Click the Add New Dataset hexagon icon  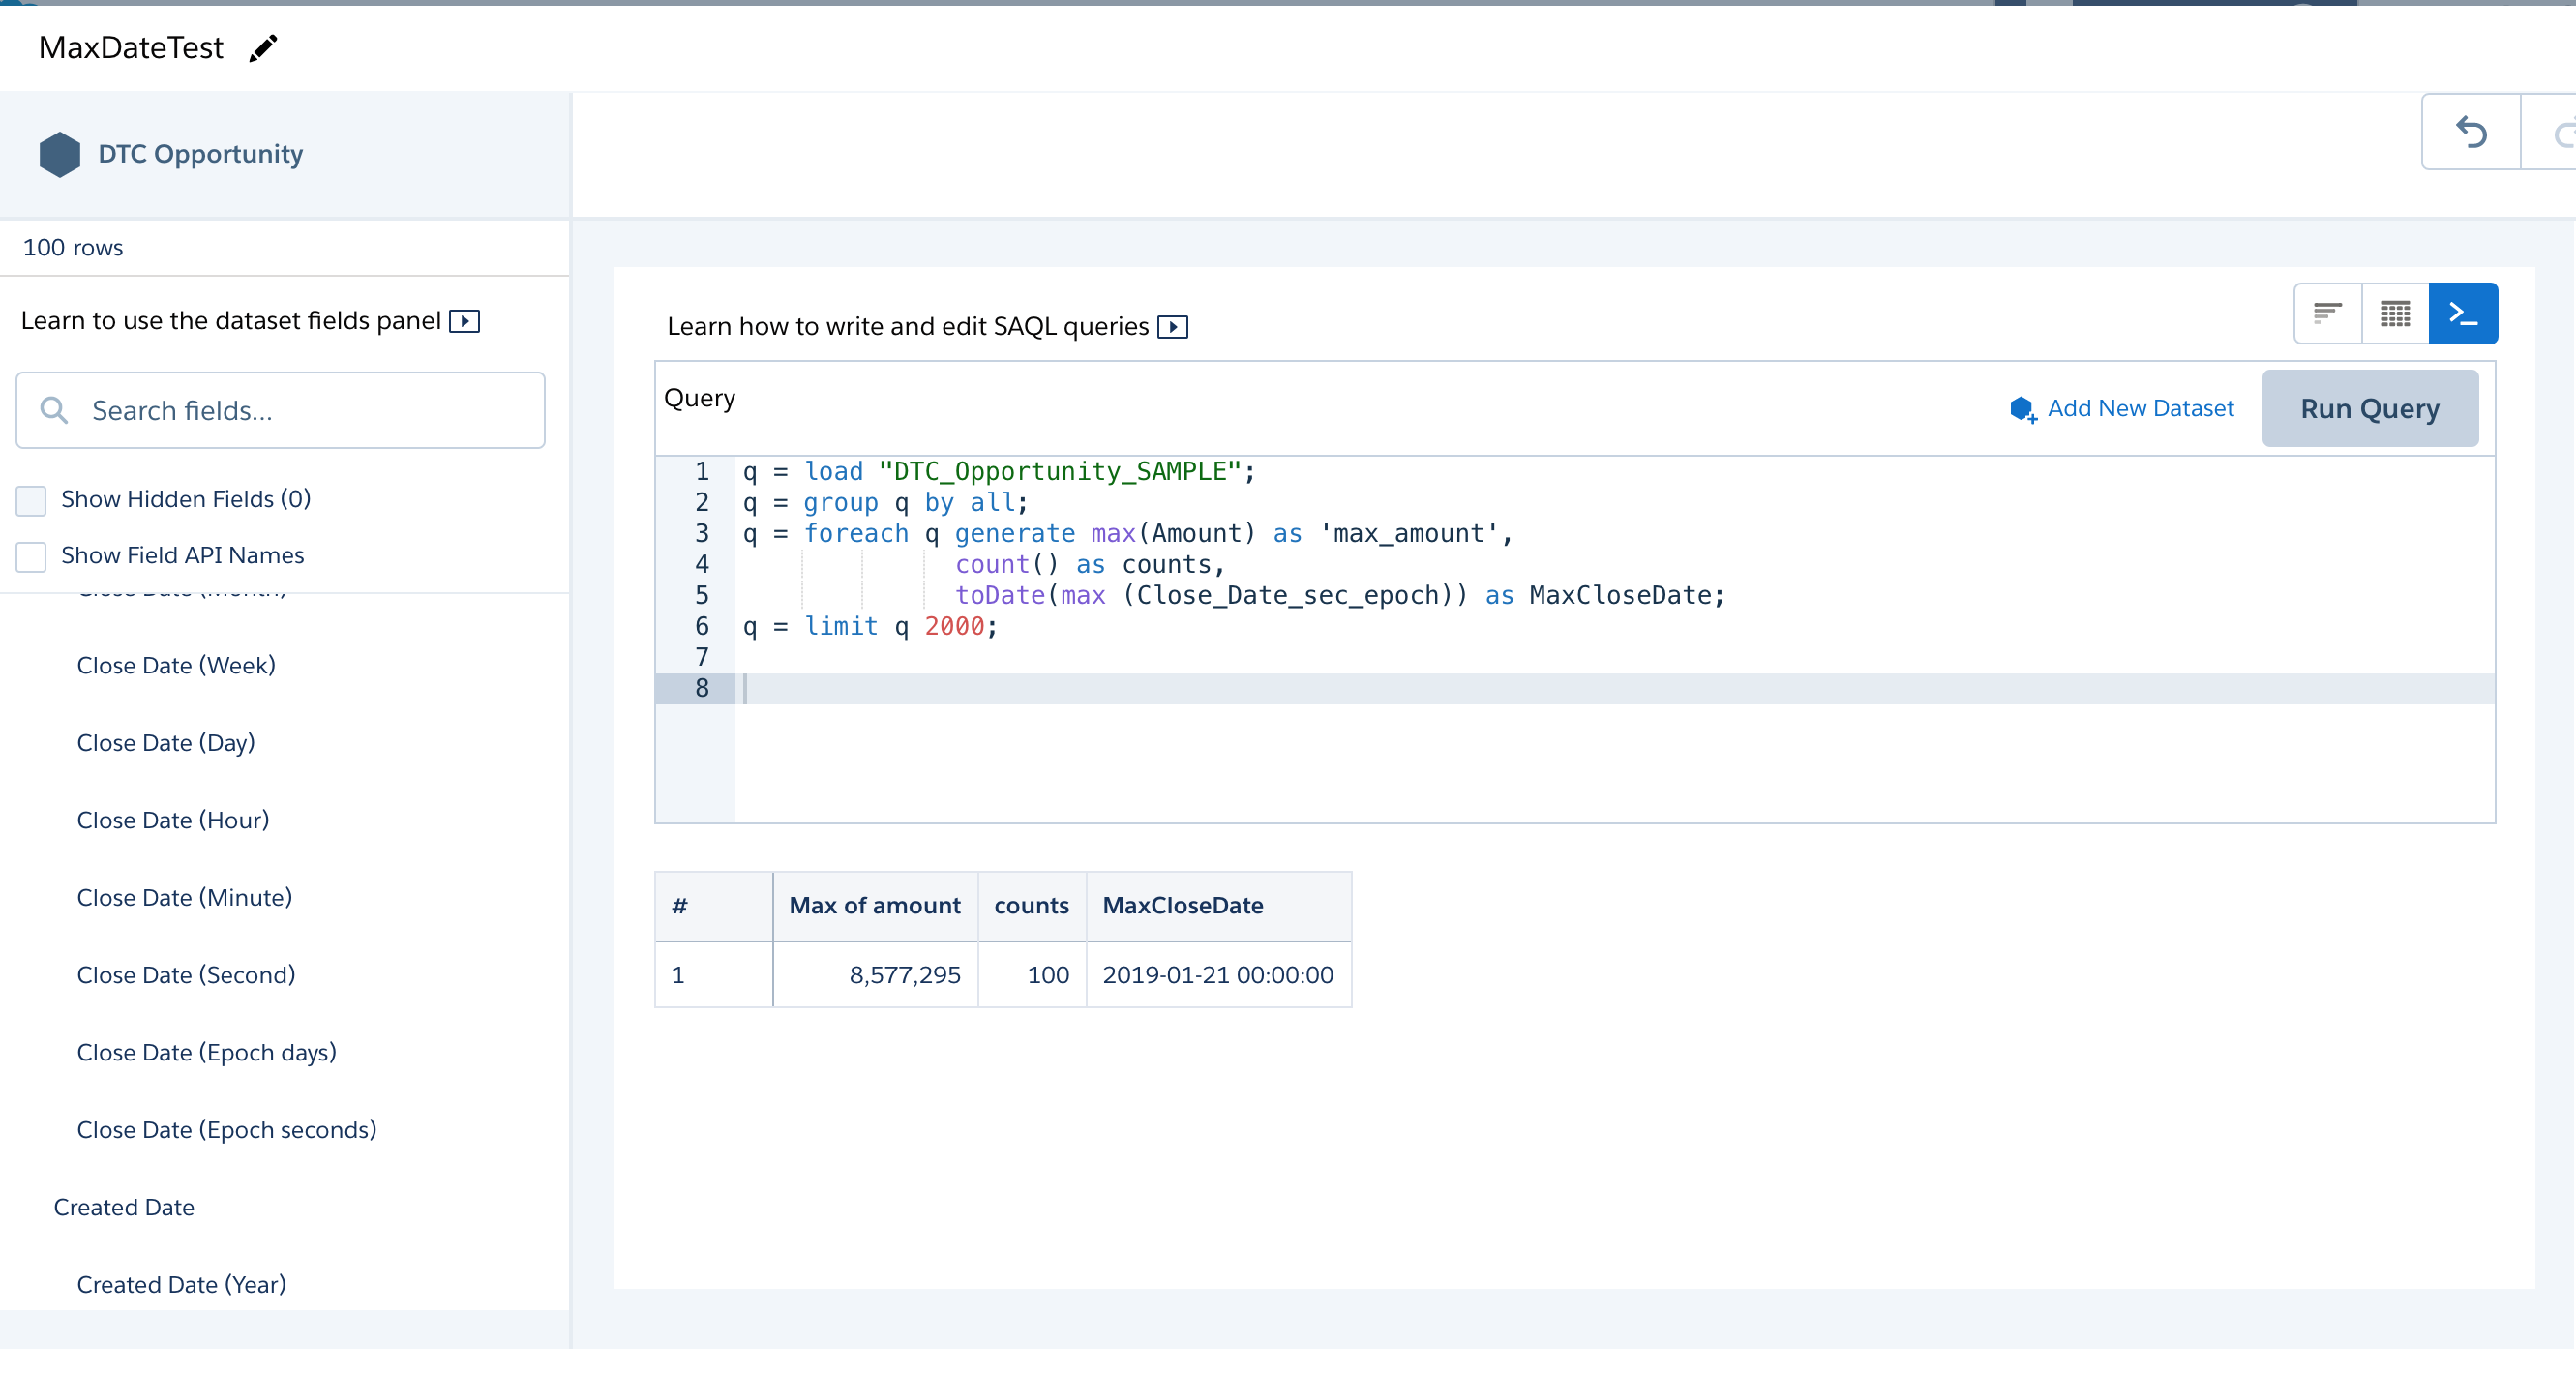(x=2023, y=409)
